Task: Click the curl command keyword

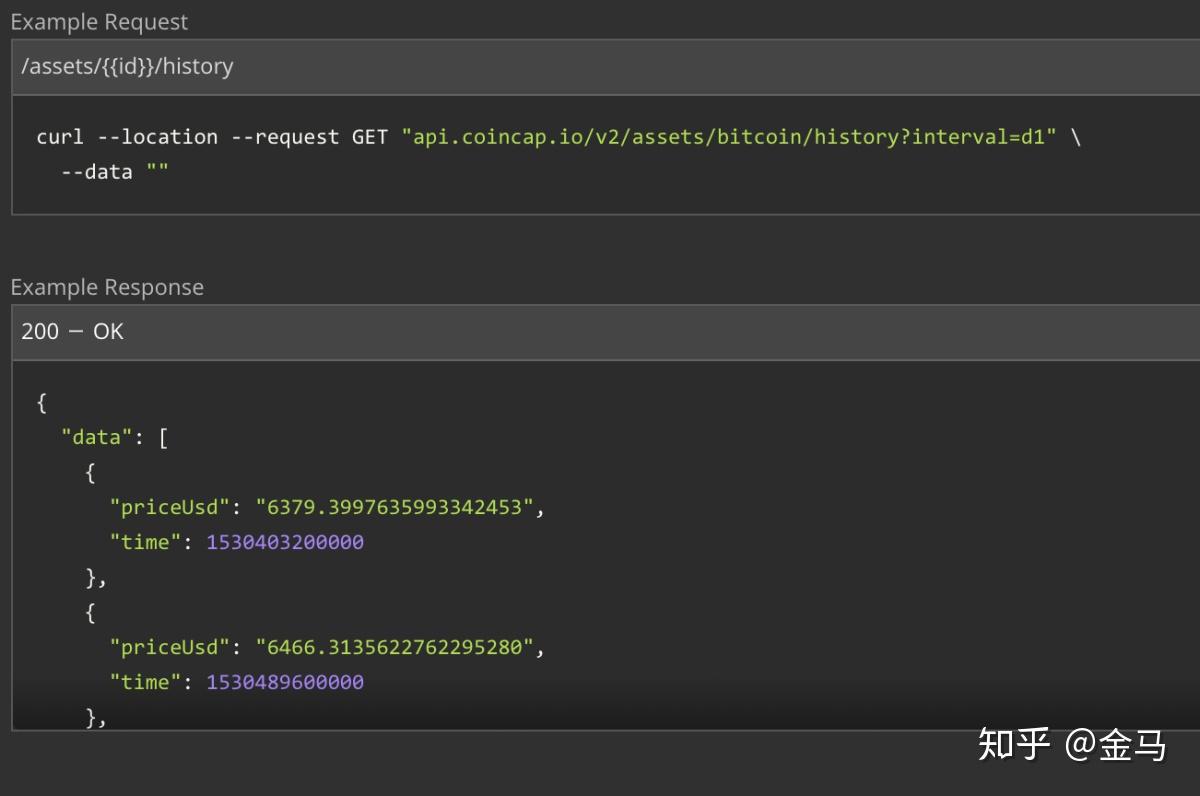Action: [60, 137]
